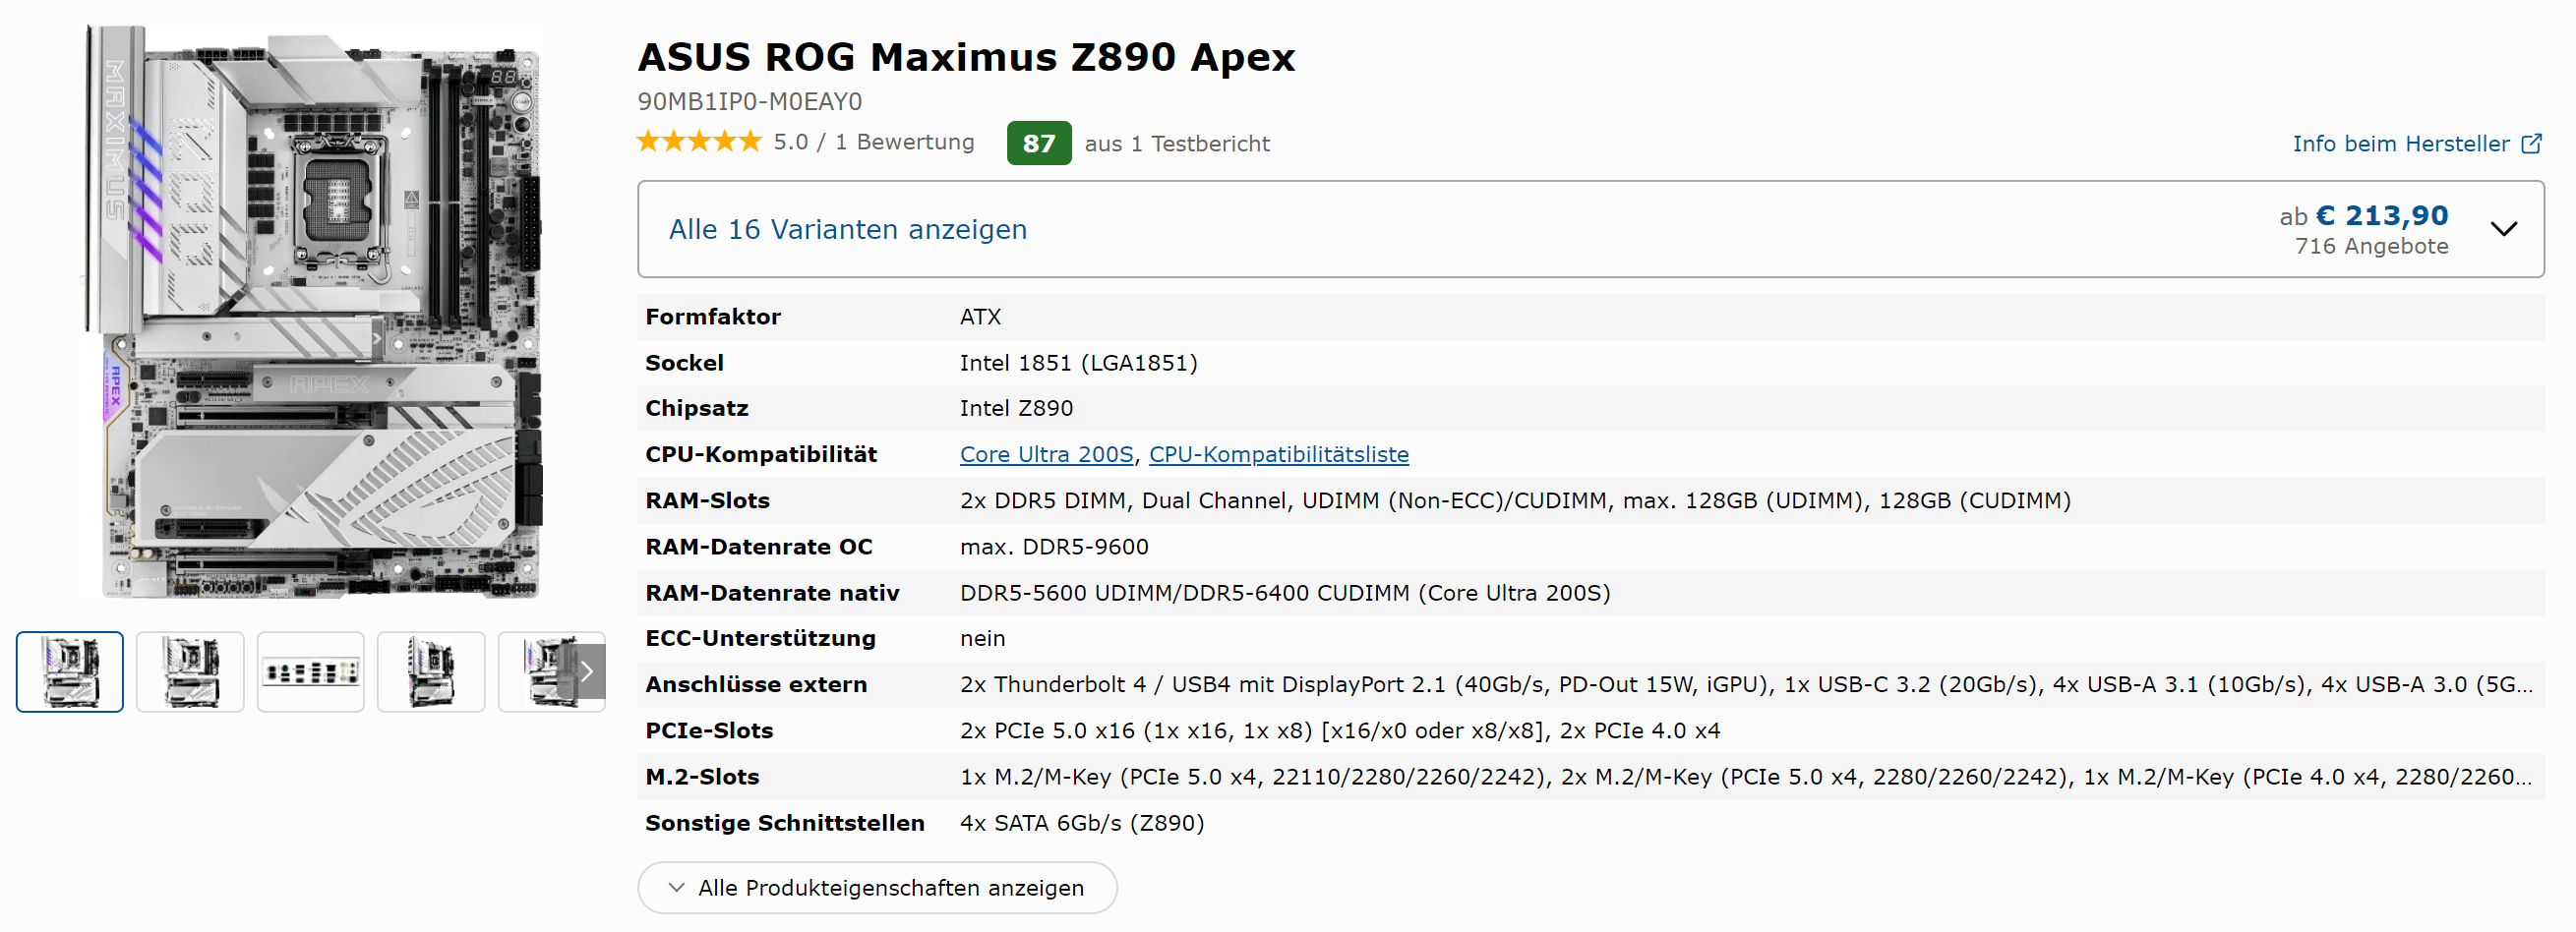Image resolution: width=2576 pixels, height=932 pixels.
Task: Click the part number 90MB1IP0-M0EAY0
Action: 749,101
